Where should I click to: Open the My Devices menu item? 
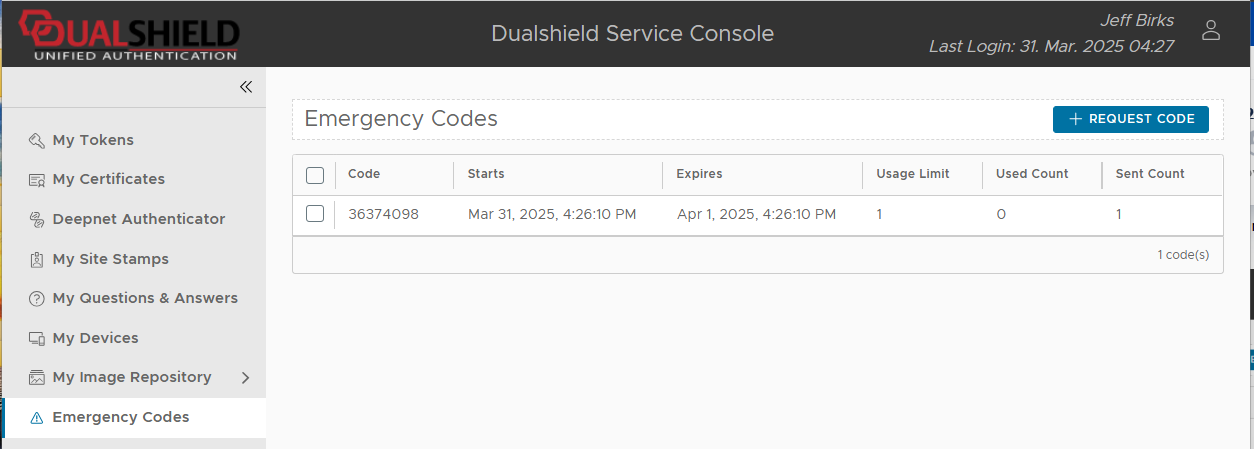[95, 338]
